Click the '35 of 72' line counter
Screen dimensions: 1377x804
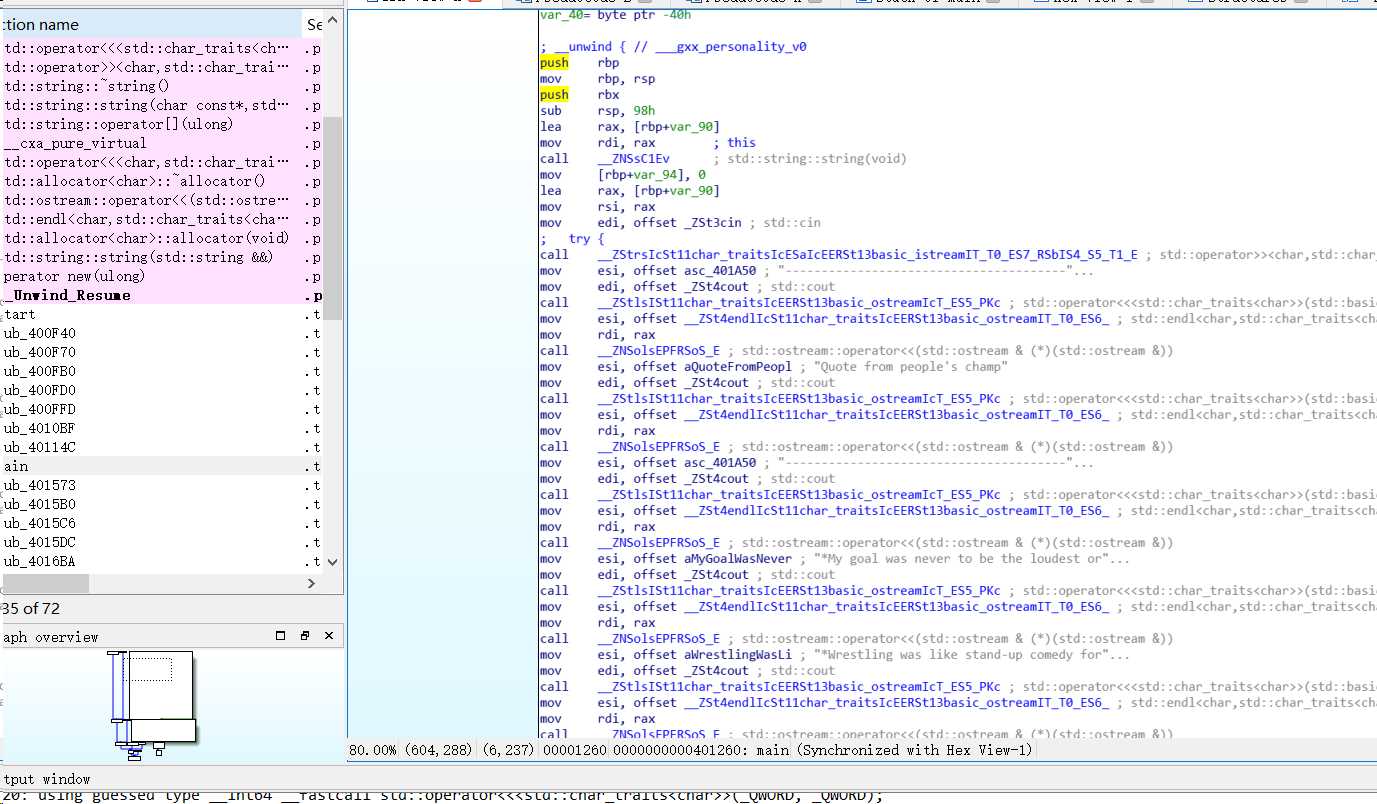click(x=30, y=608)
